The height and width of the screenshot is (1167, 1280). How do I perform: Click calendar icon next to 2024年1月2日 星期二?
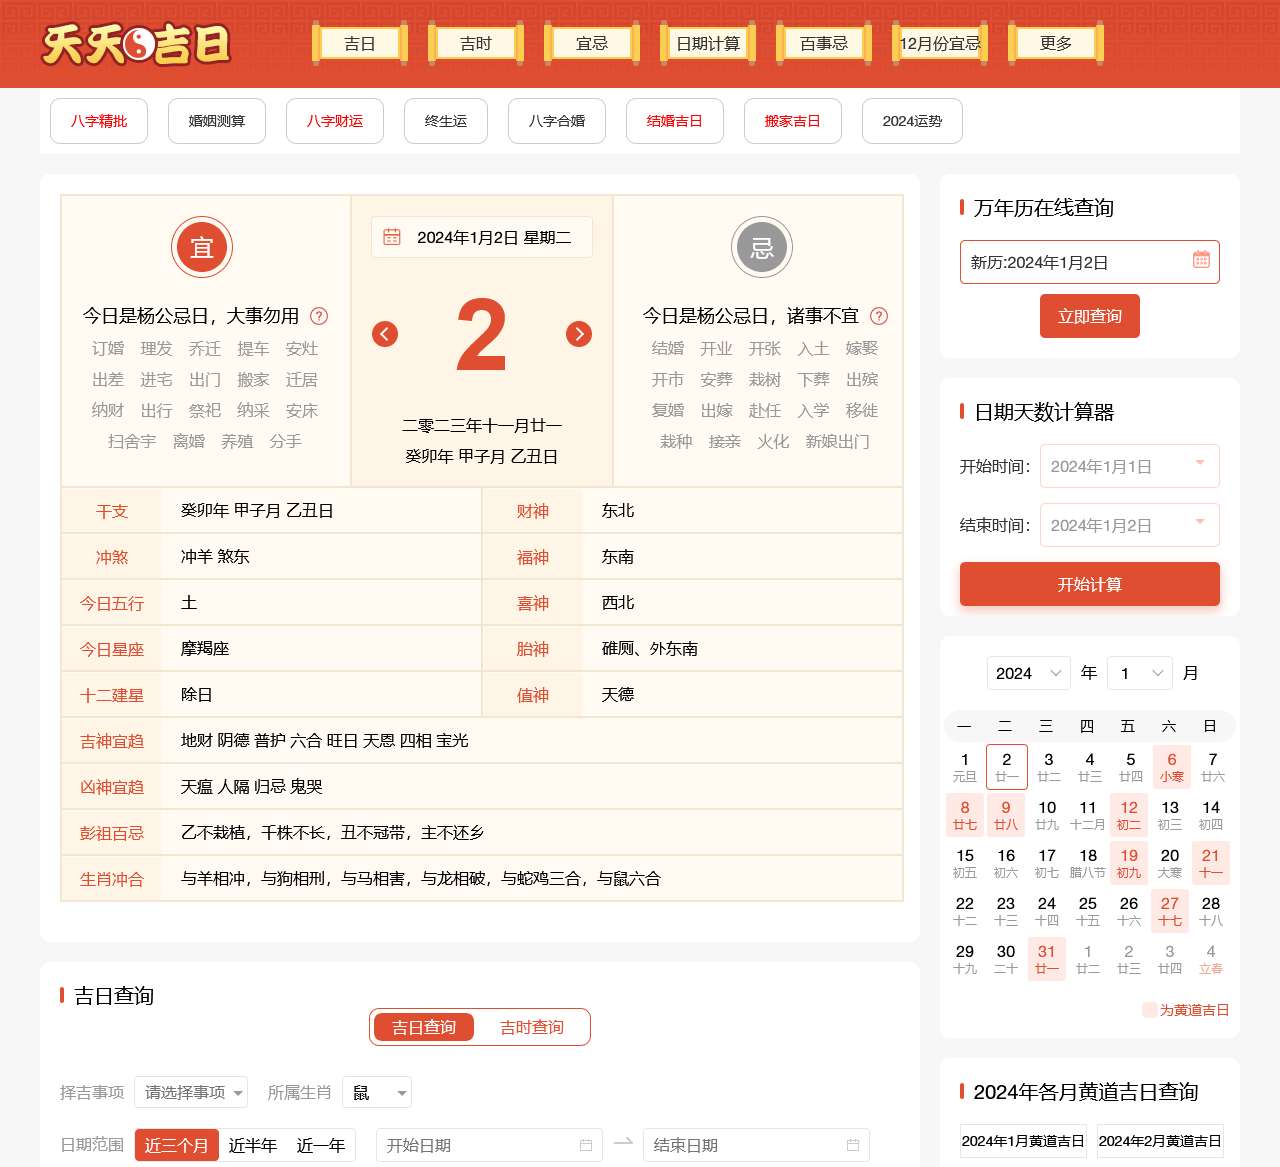pyautogui.click(x=391, y=237)
